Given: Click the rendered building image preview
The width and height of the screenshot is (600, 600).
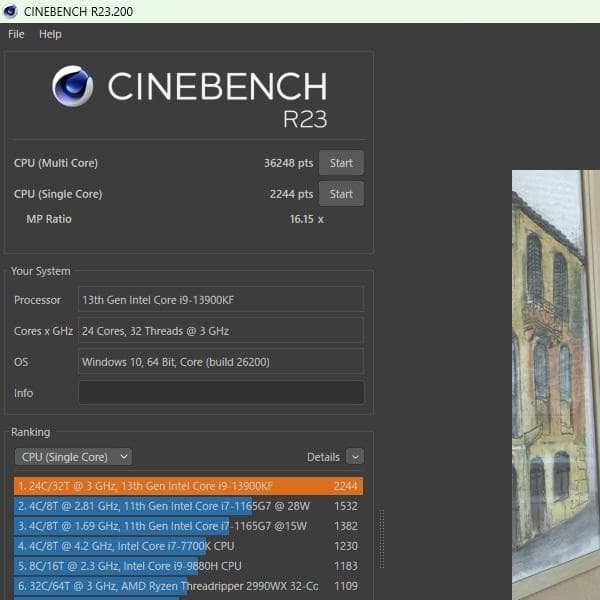Looking at the screenshot, I should click(556, 385).
